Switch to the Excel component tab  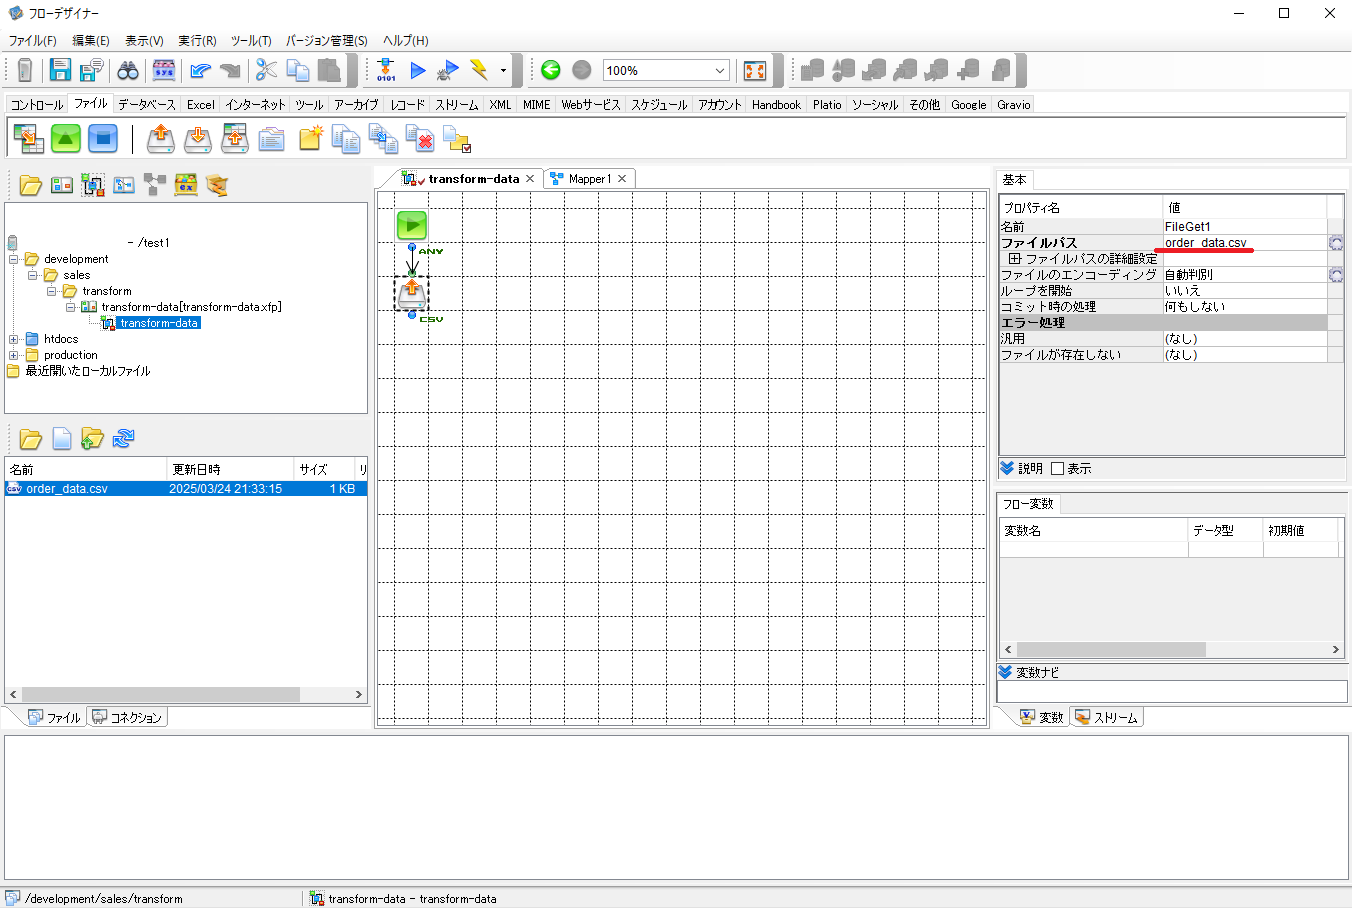pos(200,104)
